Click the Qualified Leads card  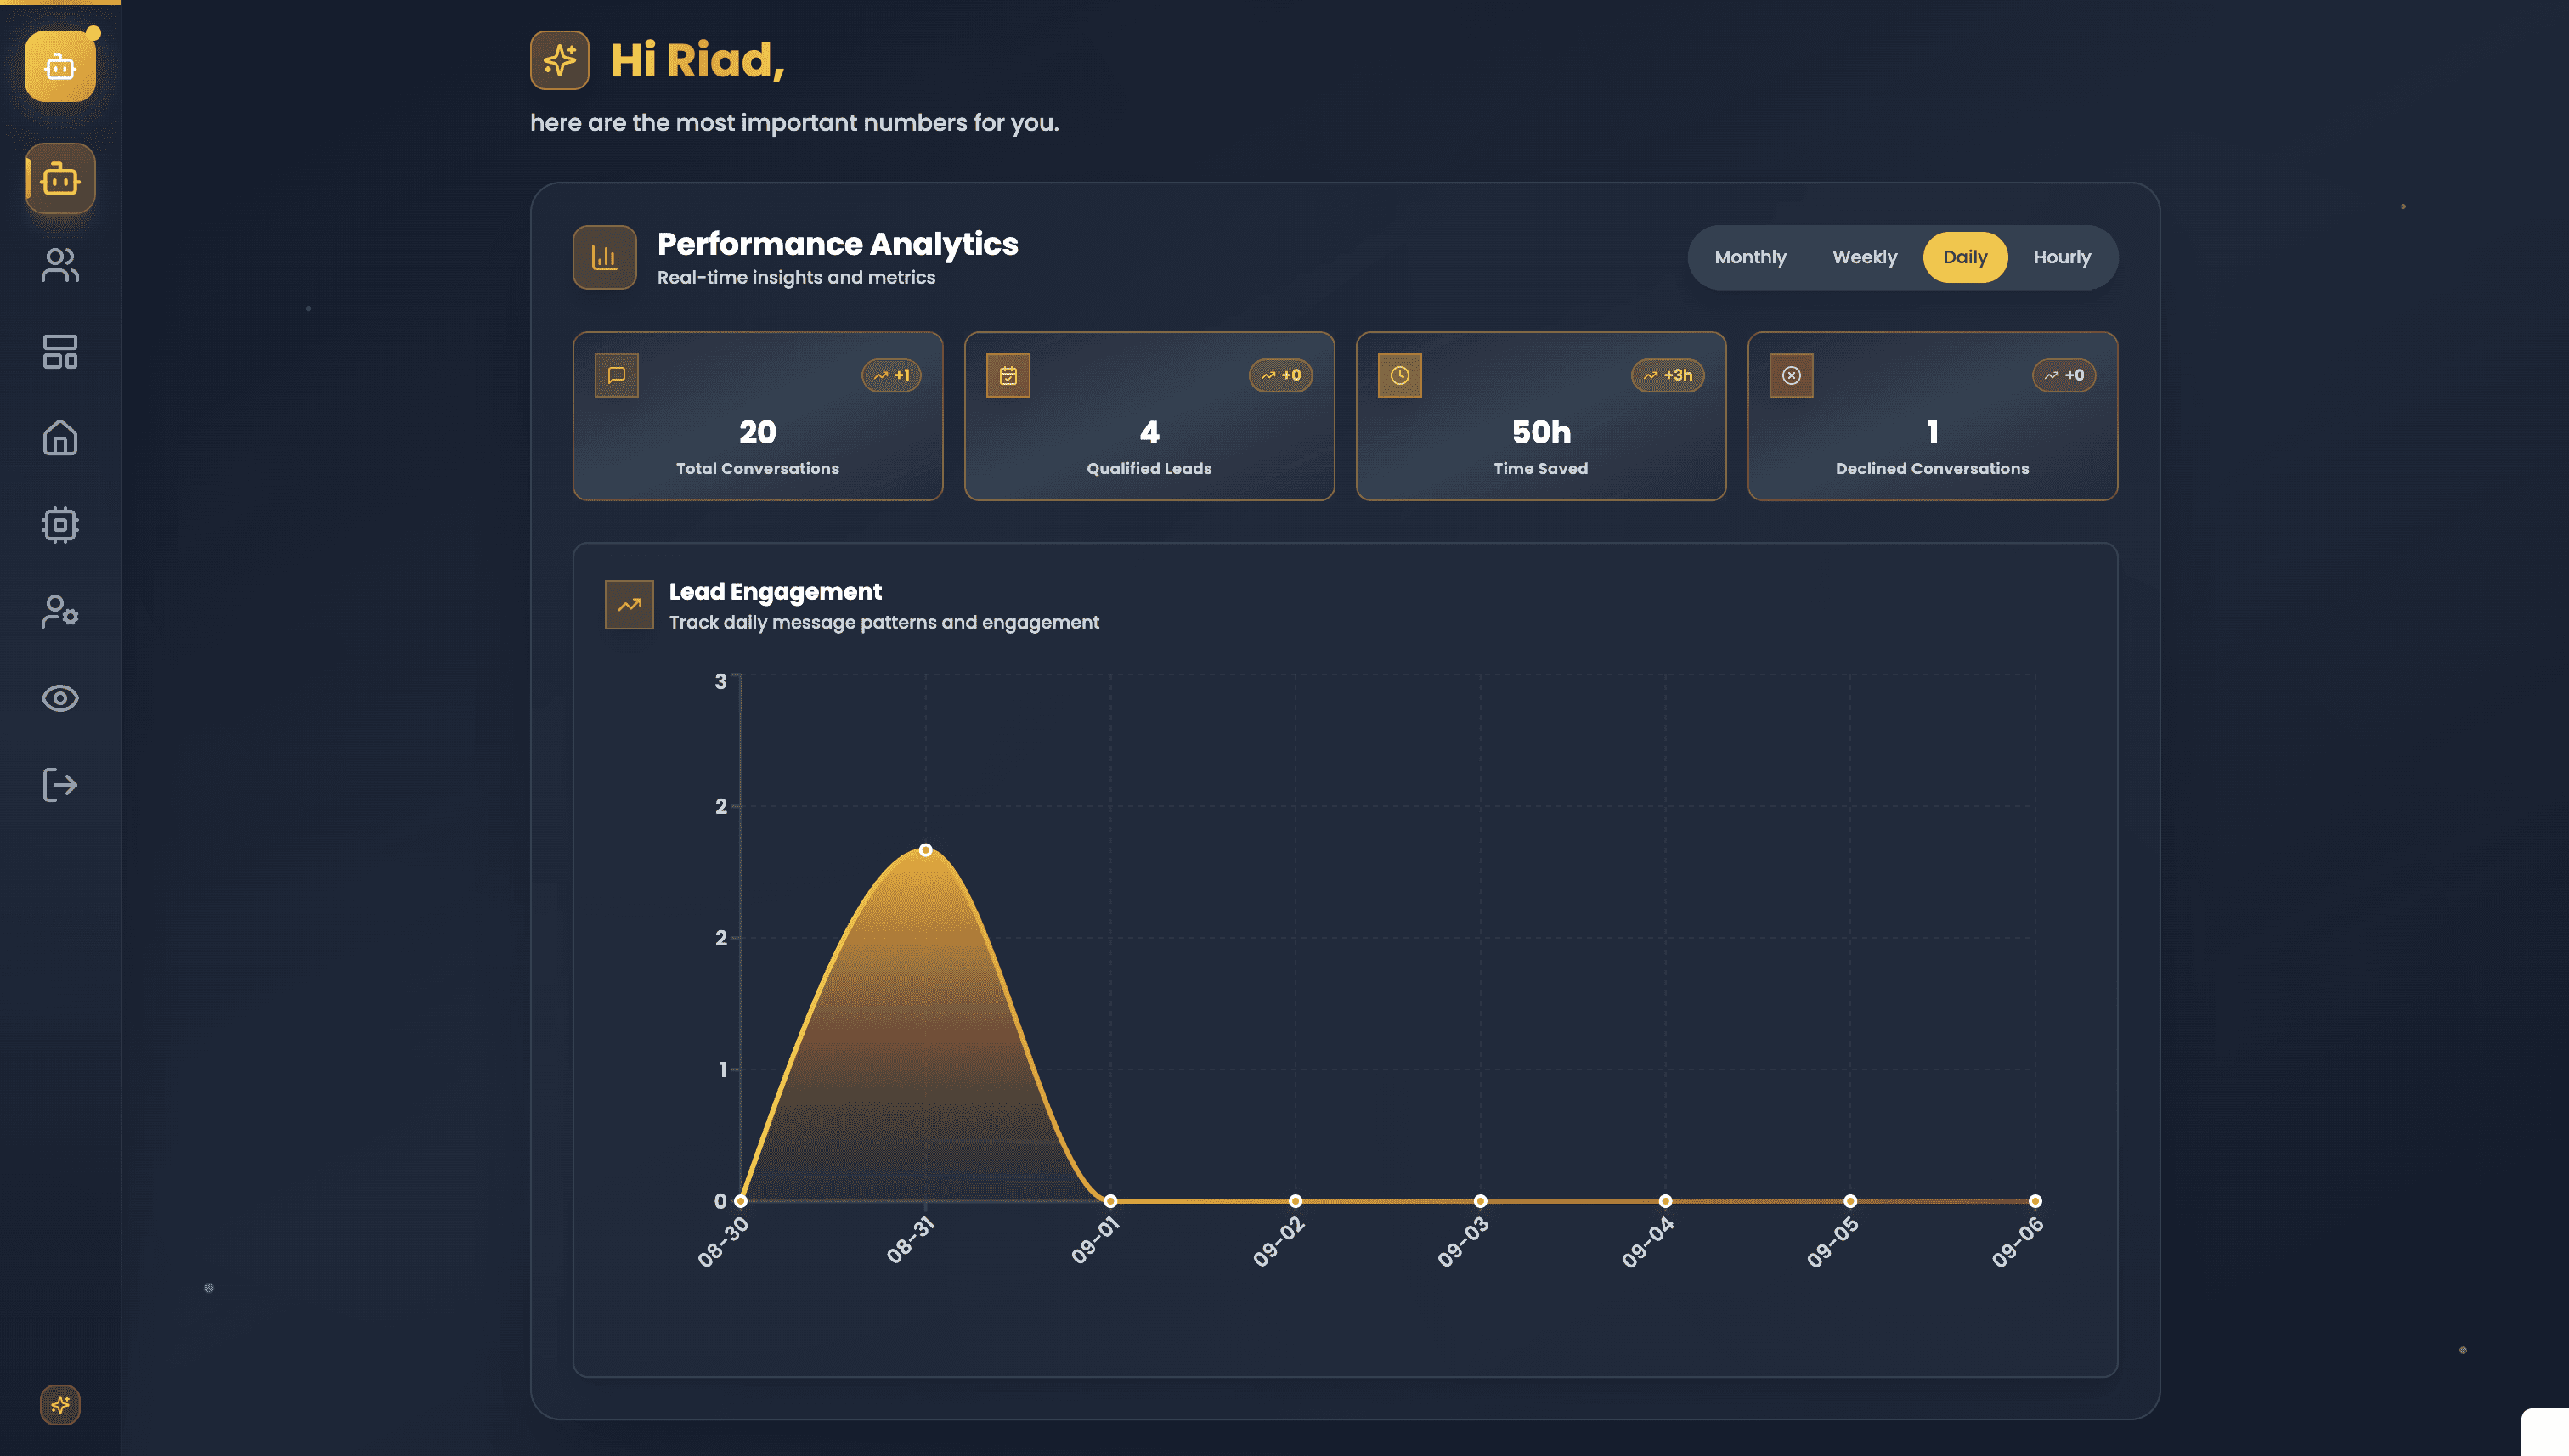click(x=1149, y=416)
